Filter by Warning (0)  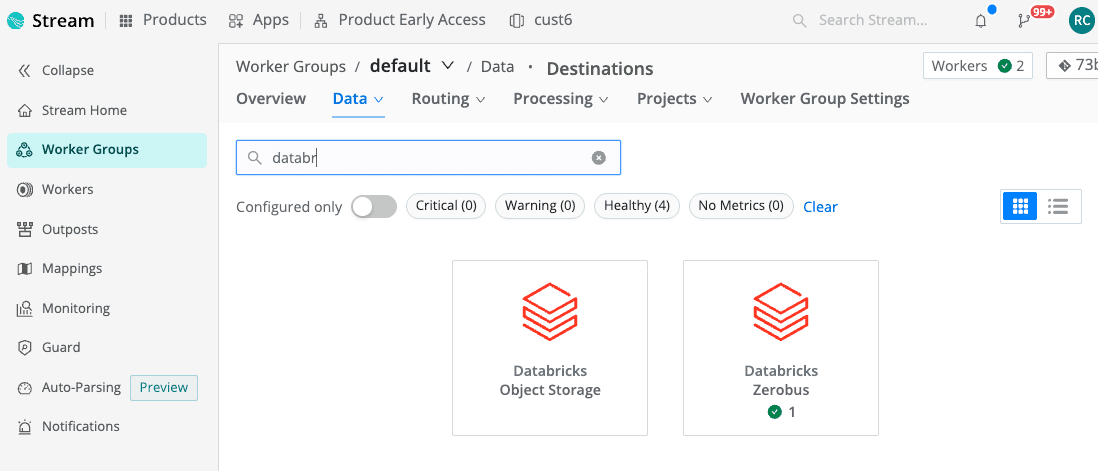point(540,206)
